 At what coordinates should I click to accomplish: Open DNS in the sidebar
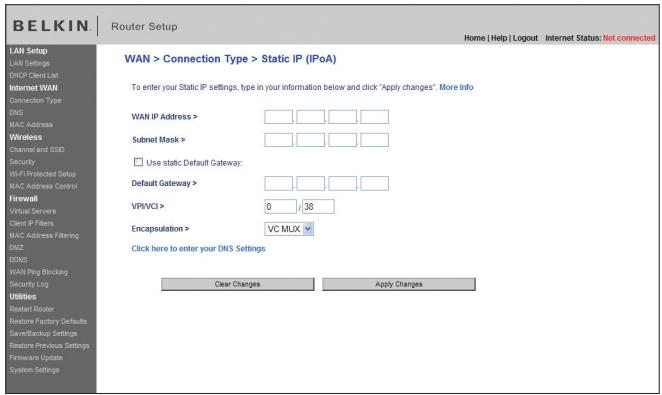(x=16, y=113)
